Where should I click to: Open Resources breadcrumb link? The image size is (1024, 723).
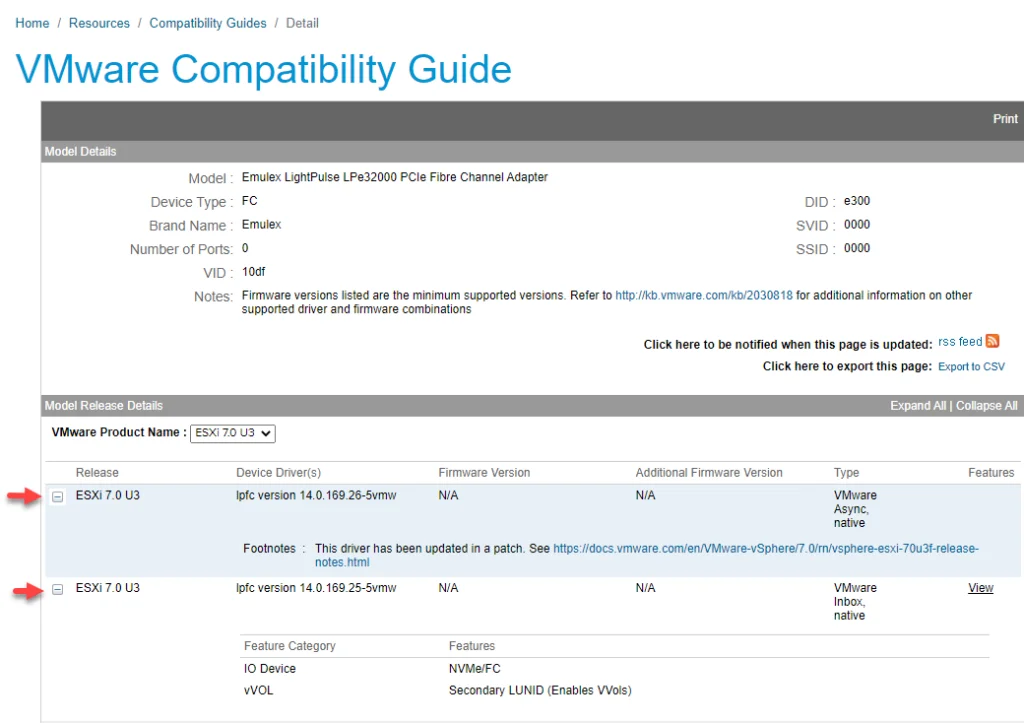[x=99, y=24]
